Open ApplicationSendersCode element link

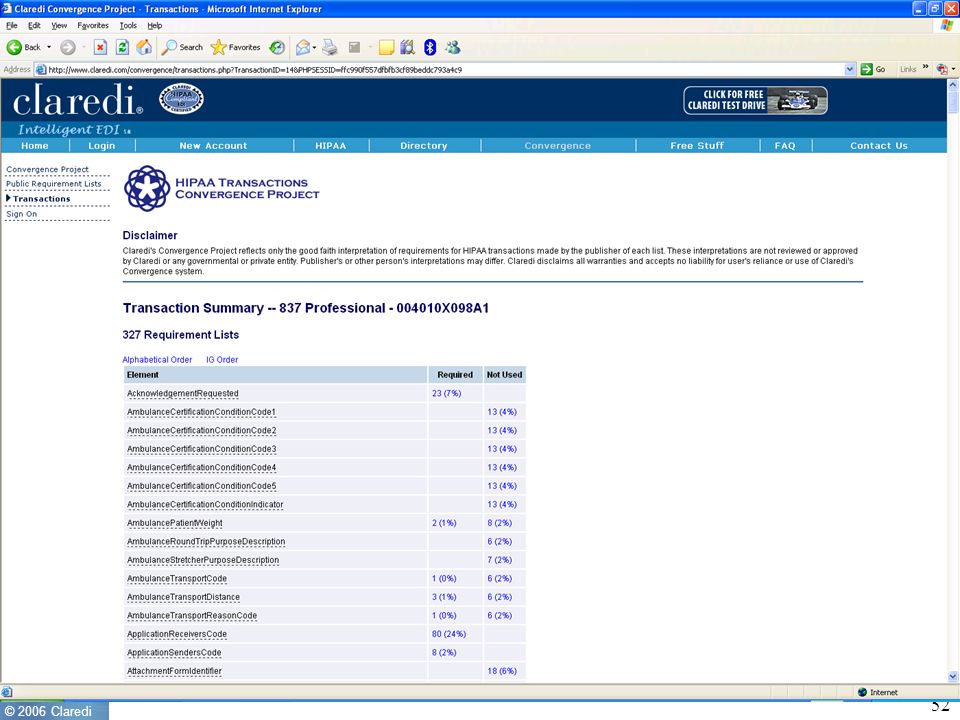pyautogui.click(x=174, y=653)
